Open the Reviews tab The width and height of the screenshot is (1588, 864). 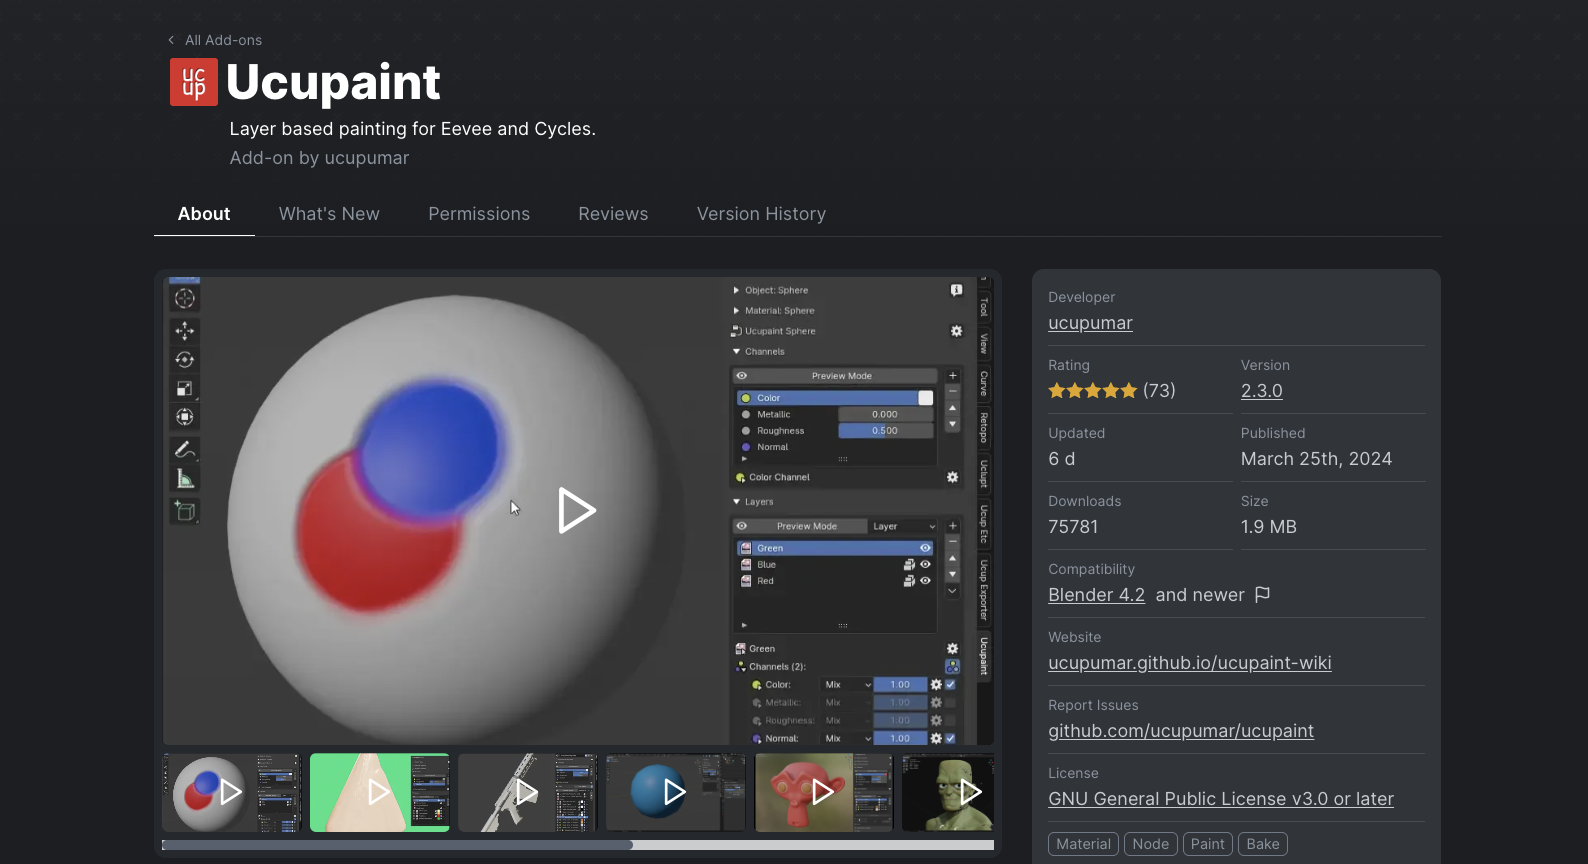(613, 214)
